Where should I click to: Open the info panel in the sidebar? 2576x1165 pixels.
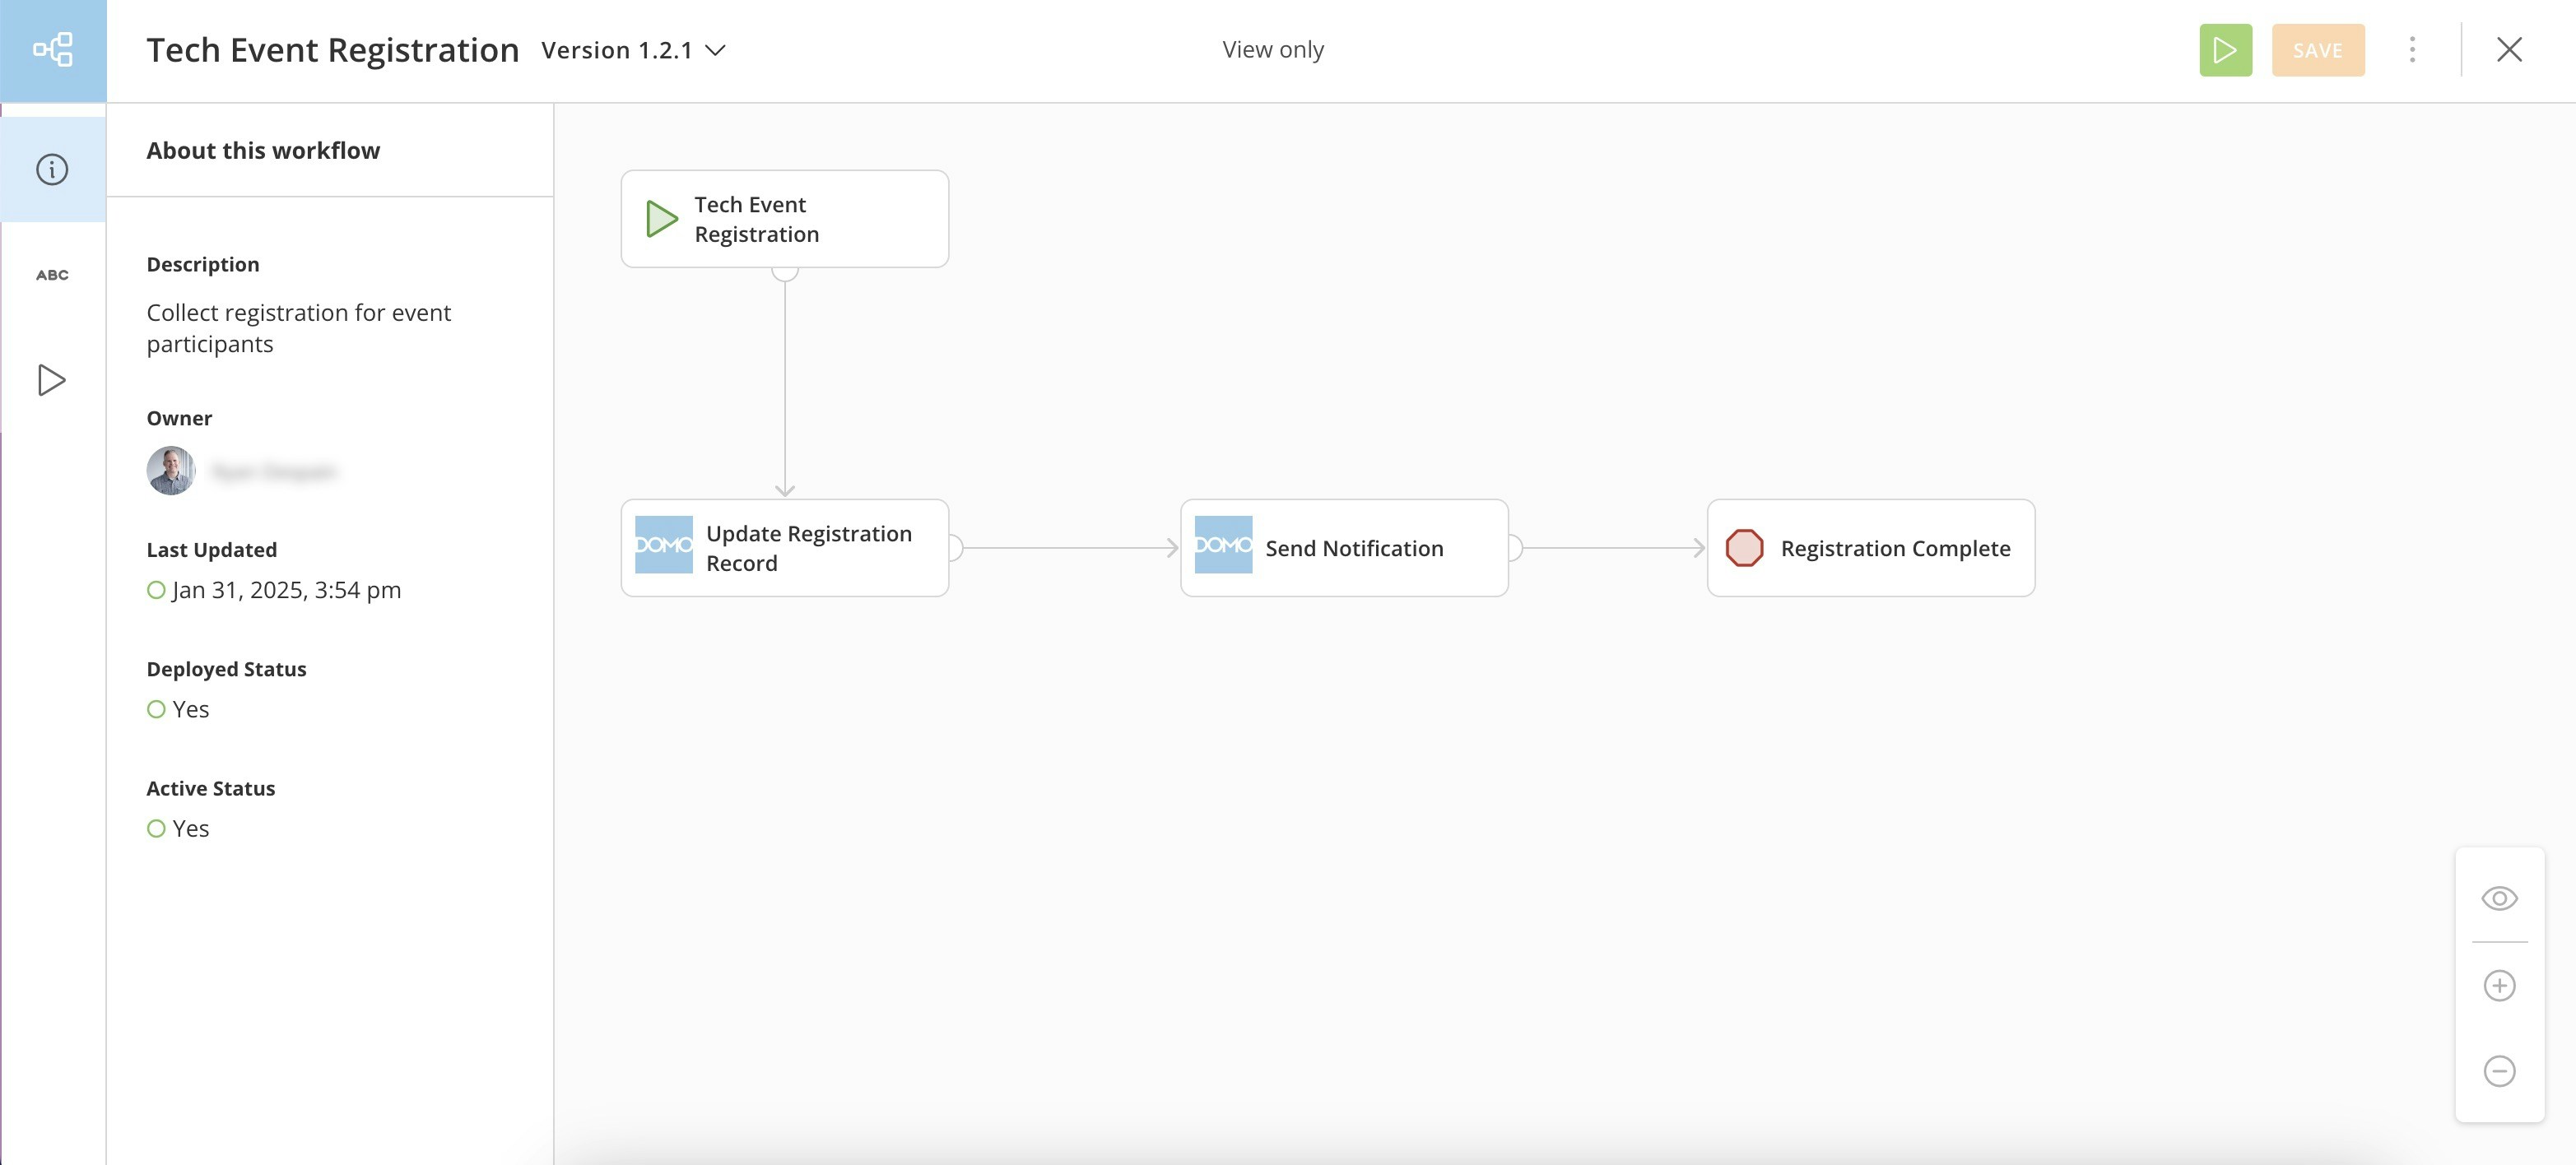tap(53, 169)
